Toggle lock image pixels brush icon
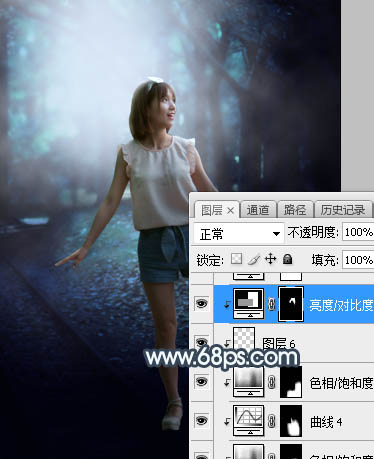374x459 pixels. [x=254, y=259]
